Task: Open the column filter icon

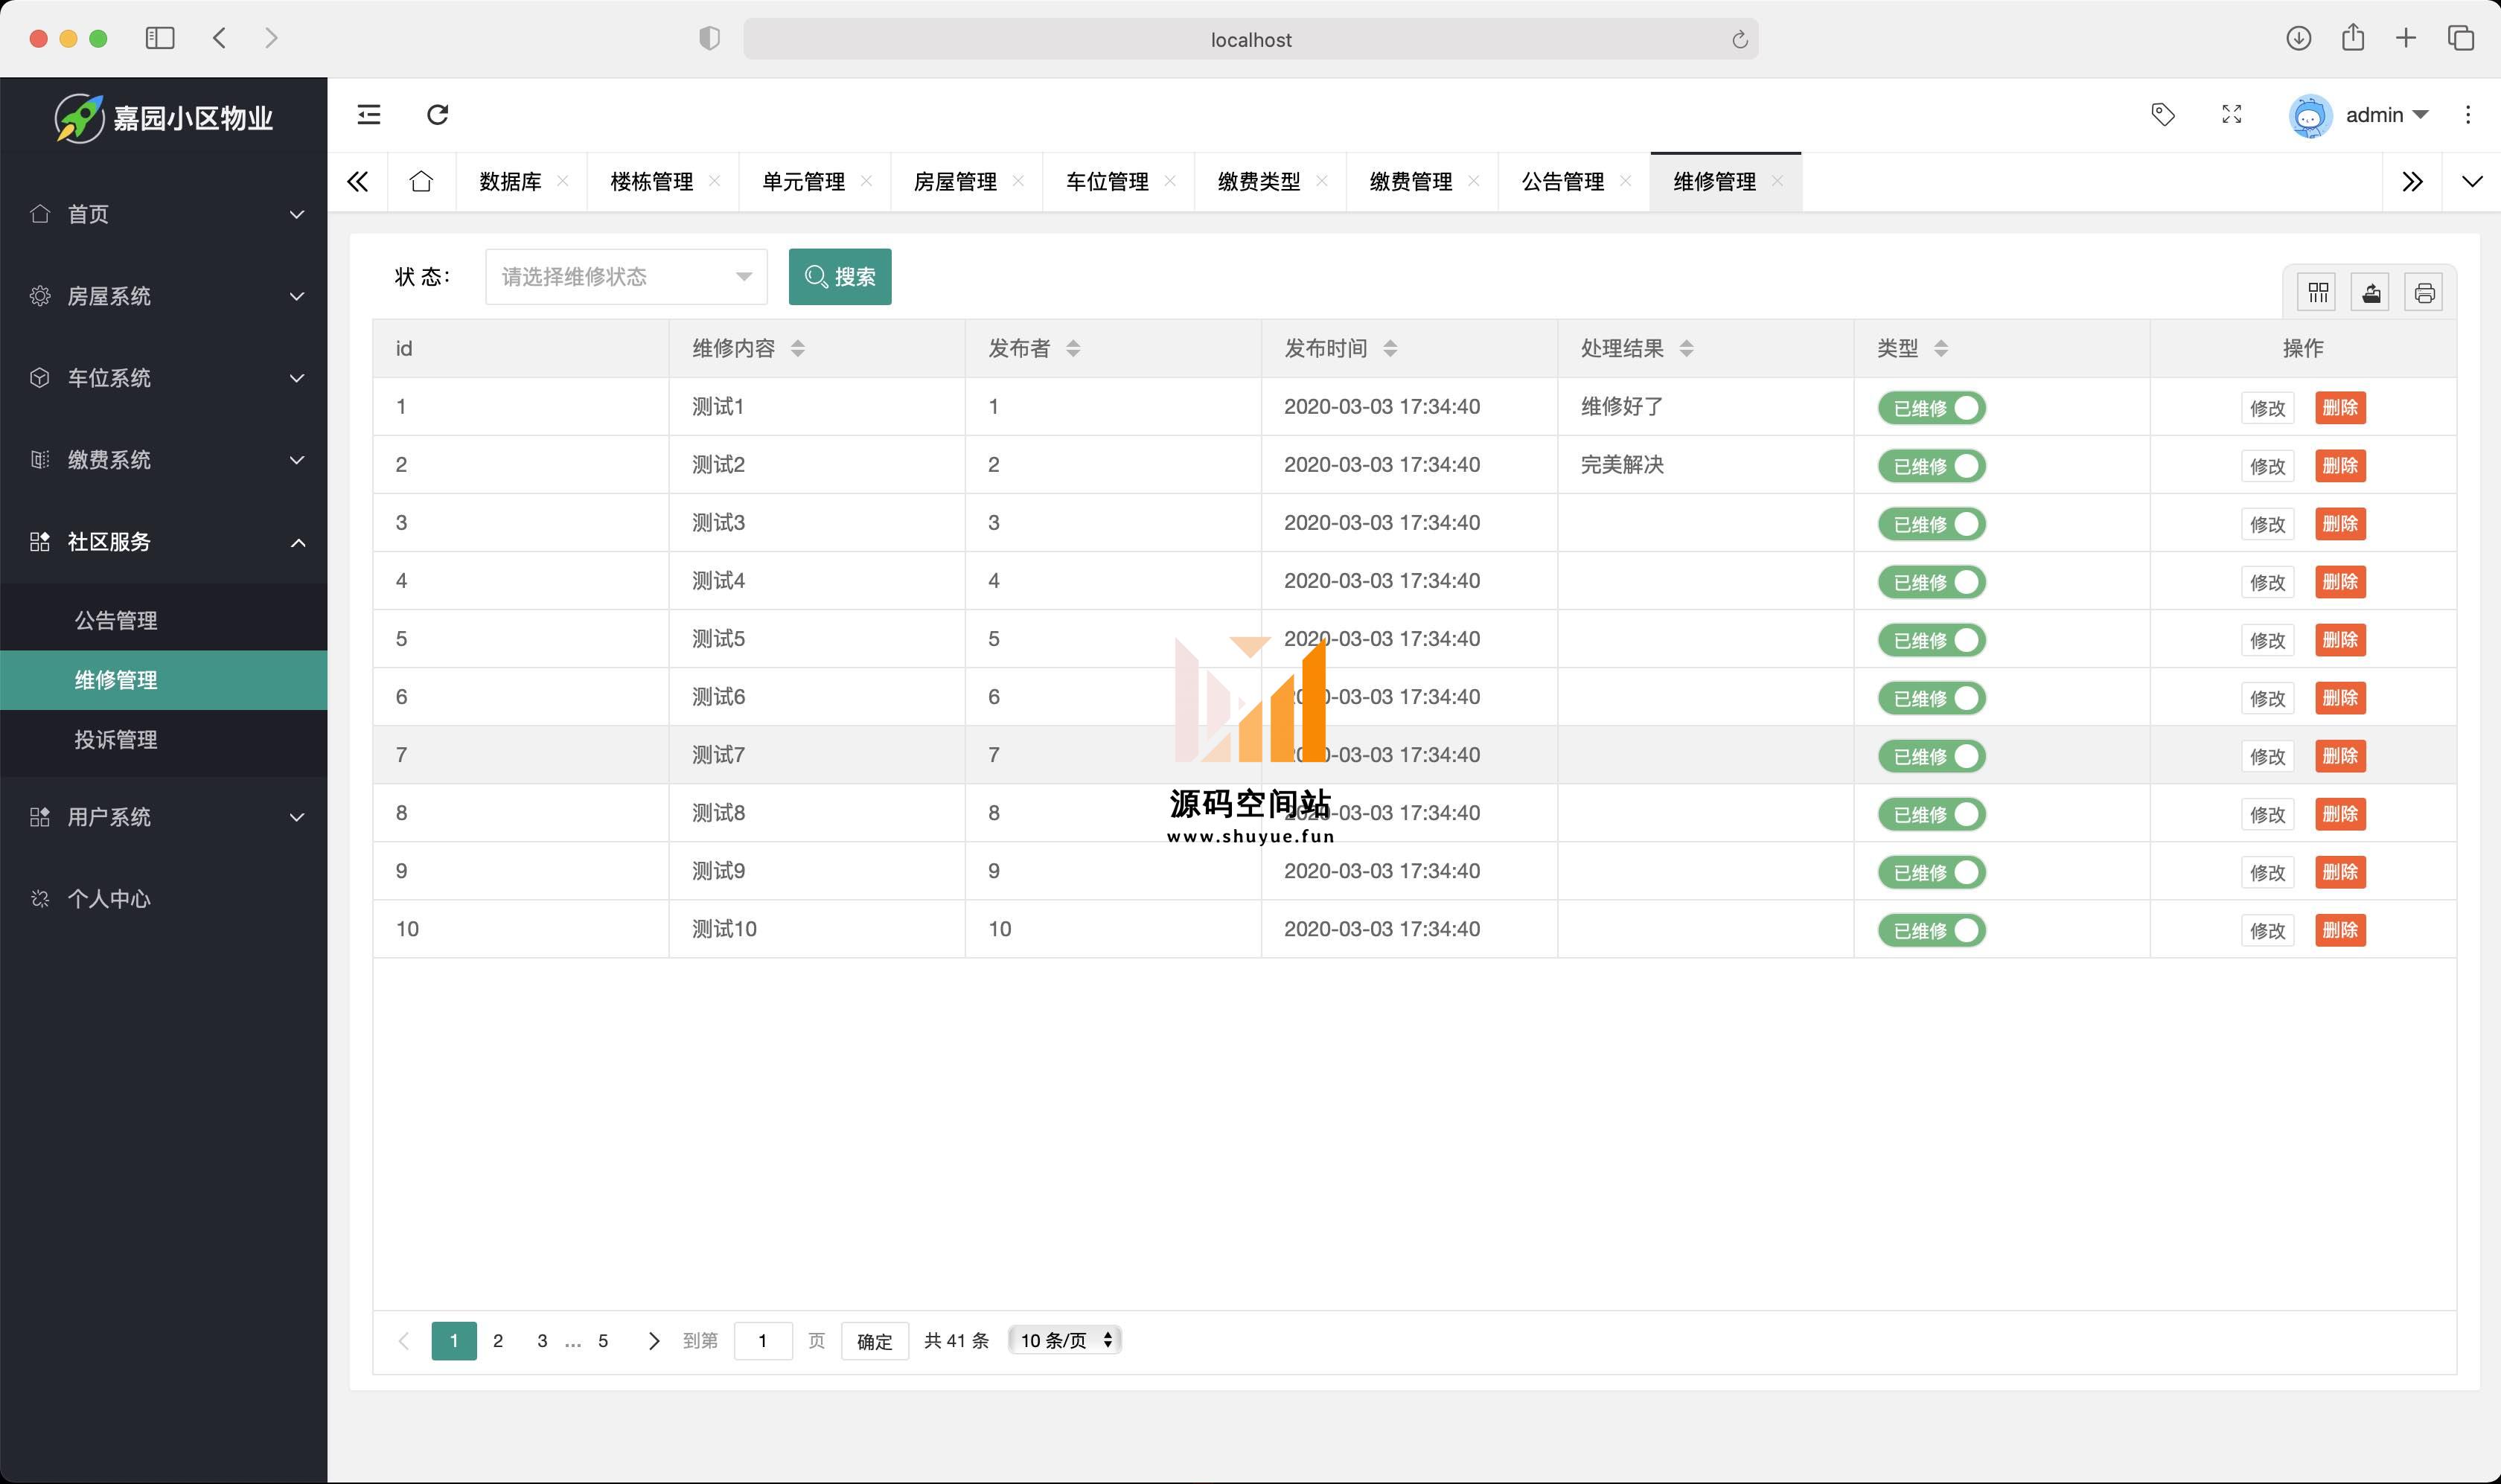Action: coord(2318,293)
